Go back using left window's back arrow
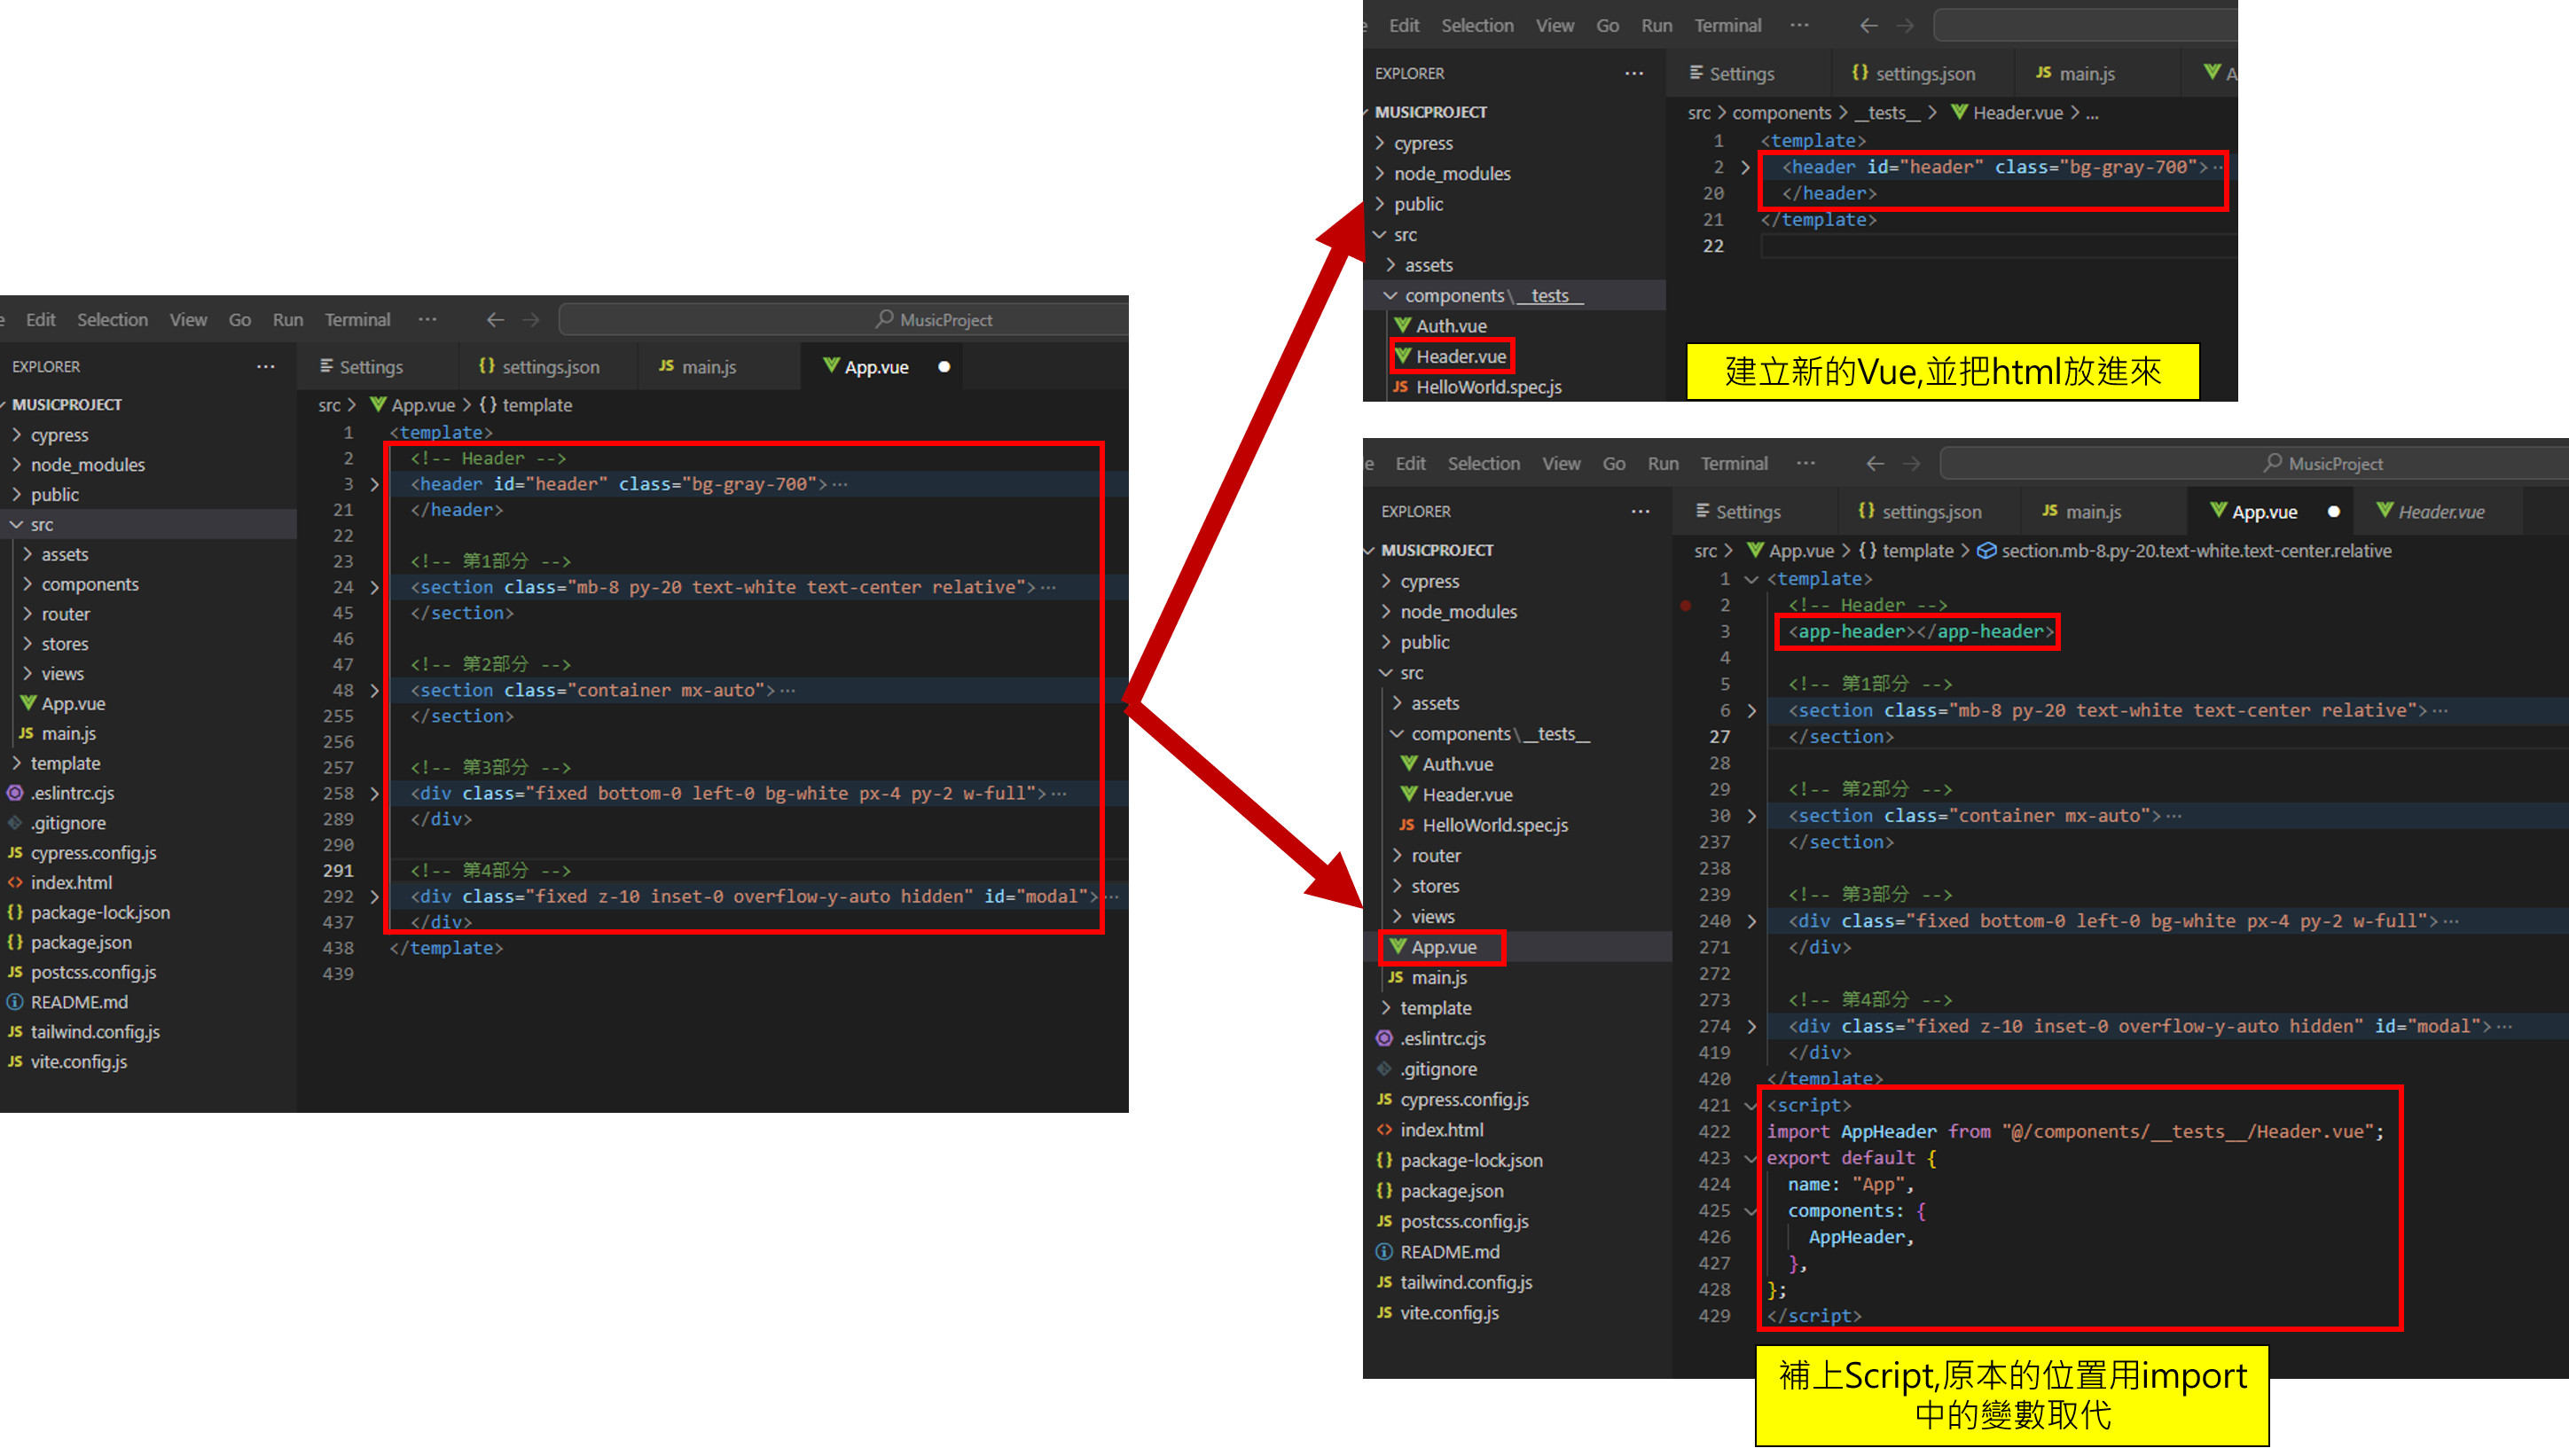Image resolution: width=2569 pixels, height=1456 pixels. (x=495, y=320)
